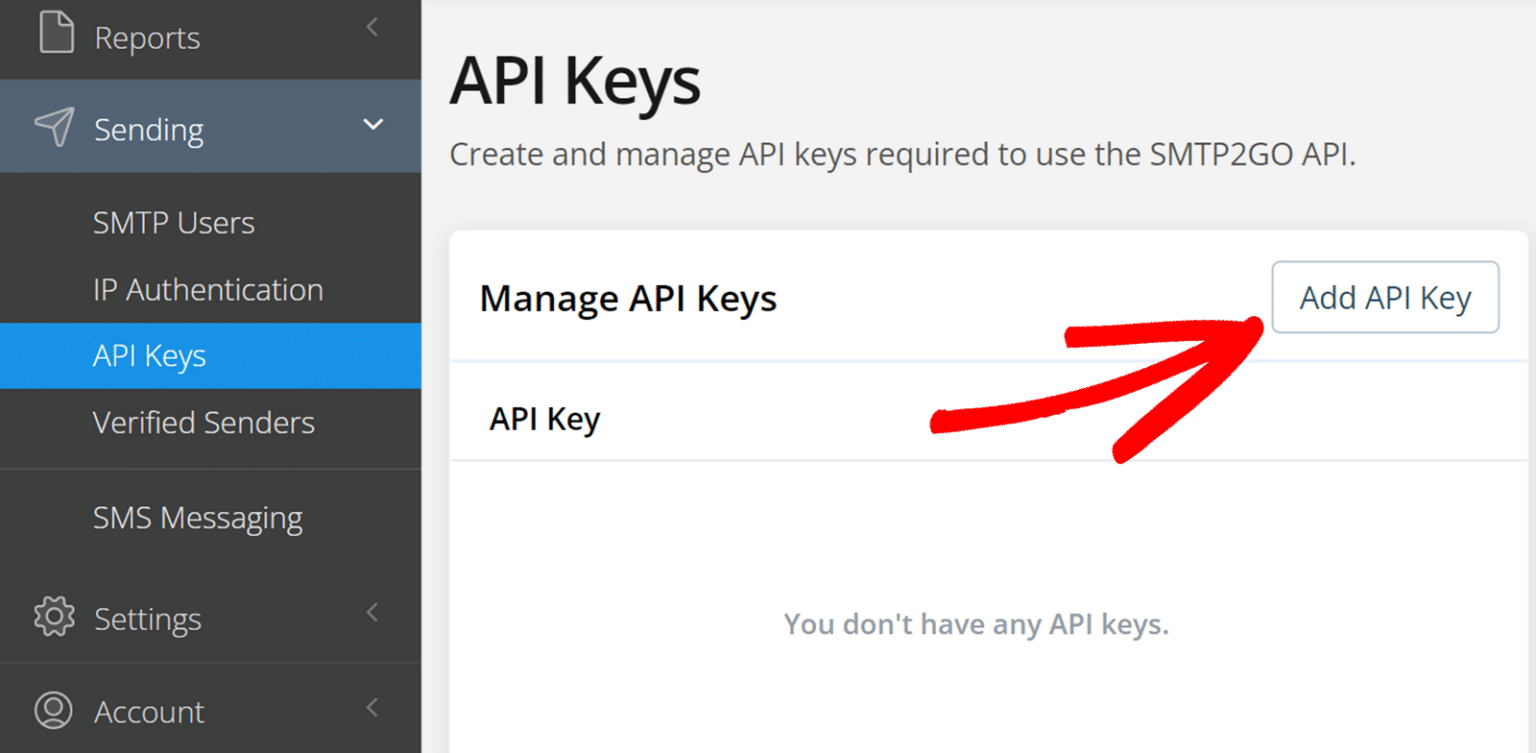Viewport: 1536px width, 753px height.
Task: Click the Reports document icon
Action: coord(56,32)
